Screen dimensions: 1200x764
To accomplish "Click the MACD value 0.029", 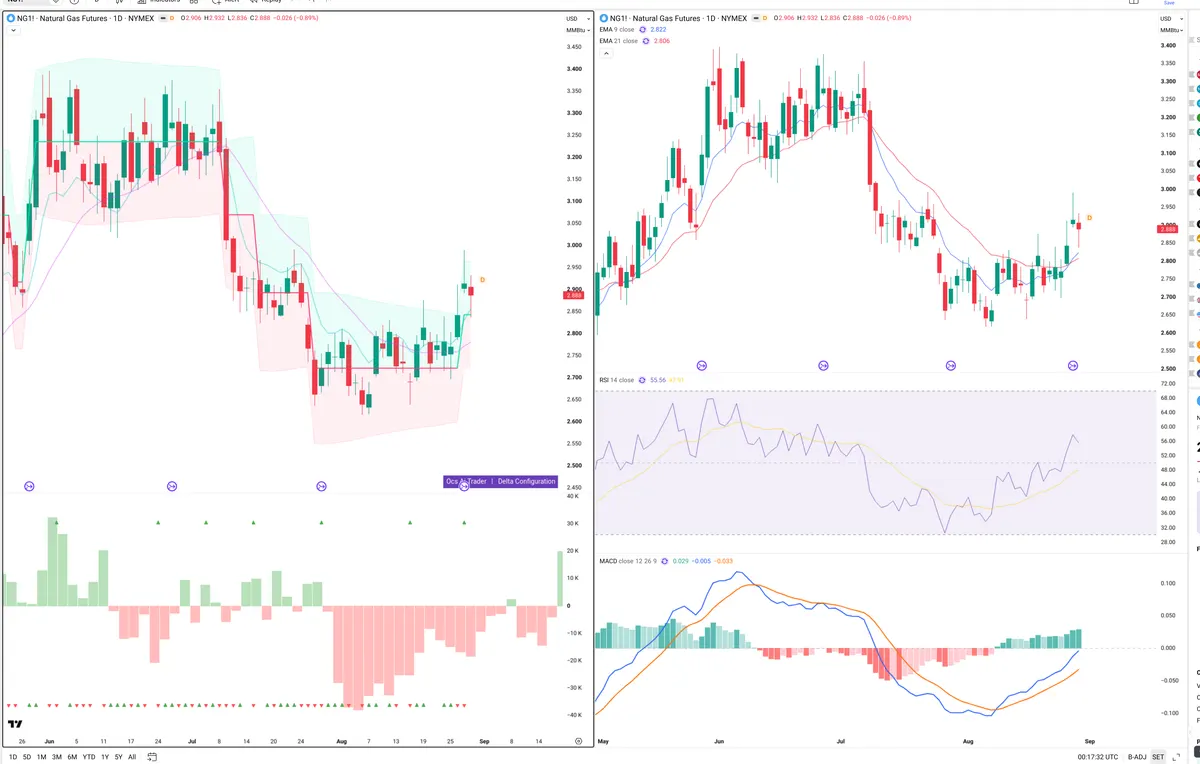I will [x=680, y=561].
